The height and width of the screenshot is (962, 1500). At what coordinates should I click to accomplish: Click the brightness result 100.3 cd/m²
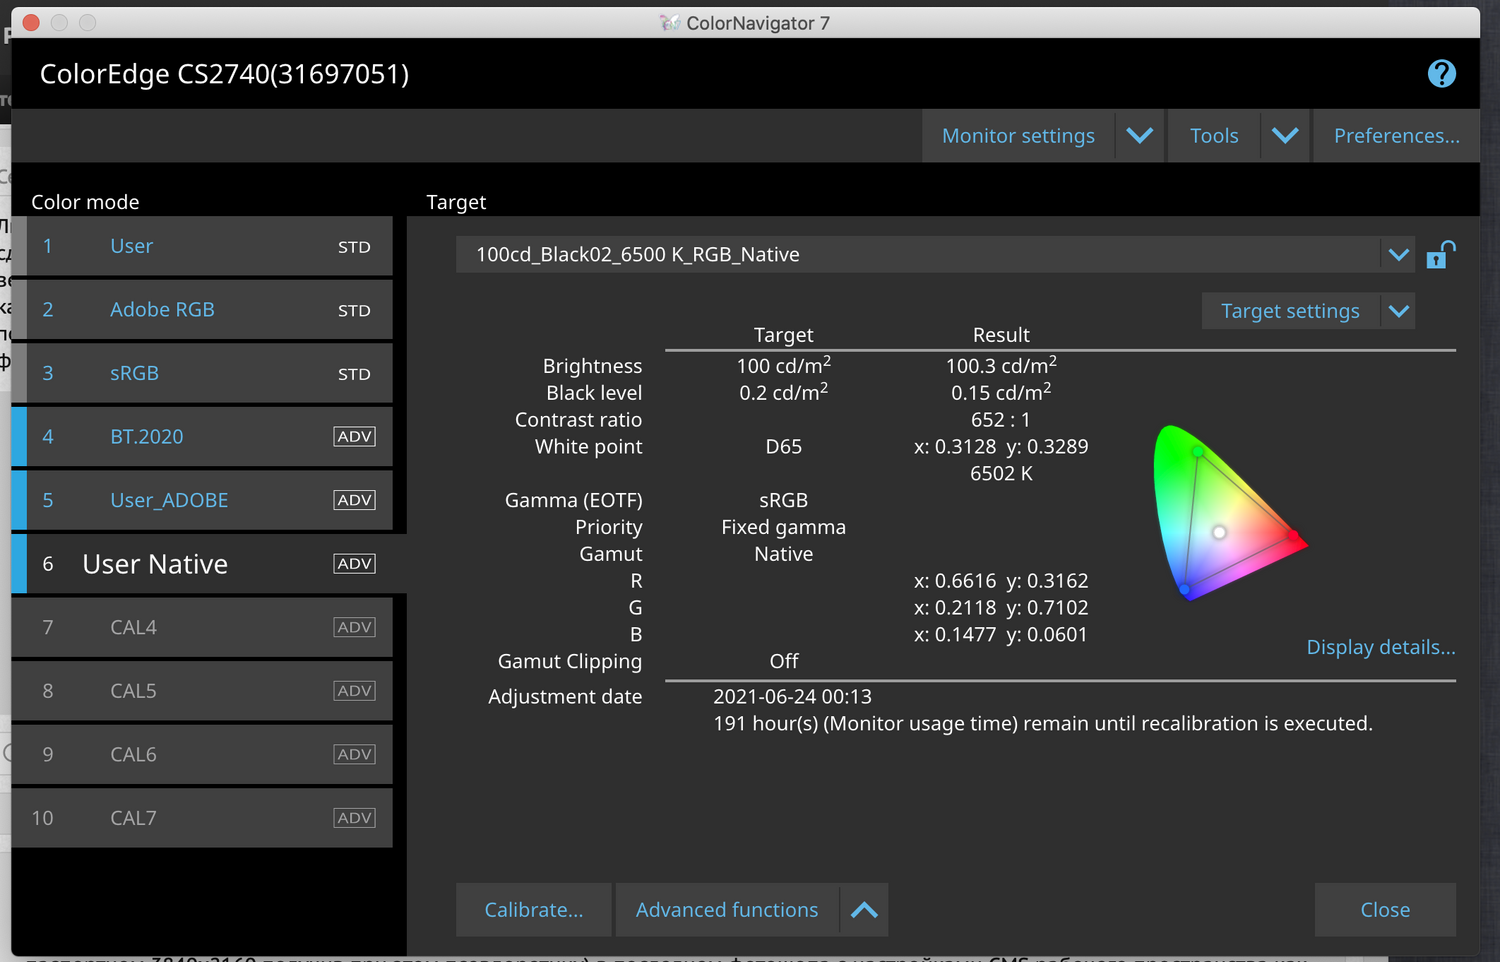pos(1001,365)
